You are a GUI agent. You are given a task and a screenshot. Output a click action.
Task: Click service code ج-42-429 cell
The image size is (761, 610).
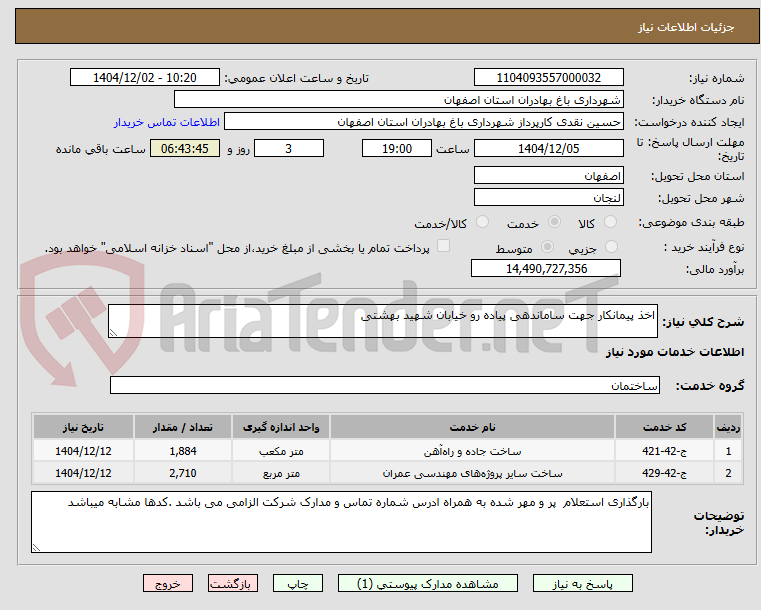[x=664, y=473]
